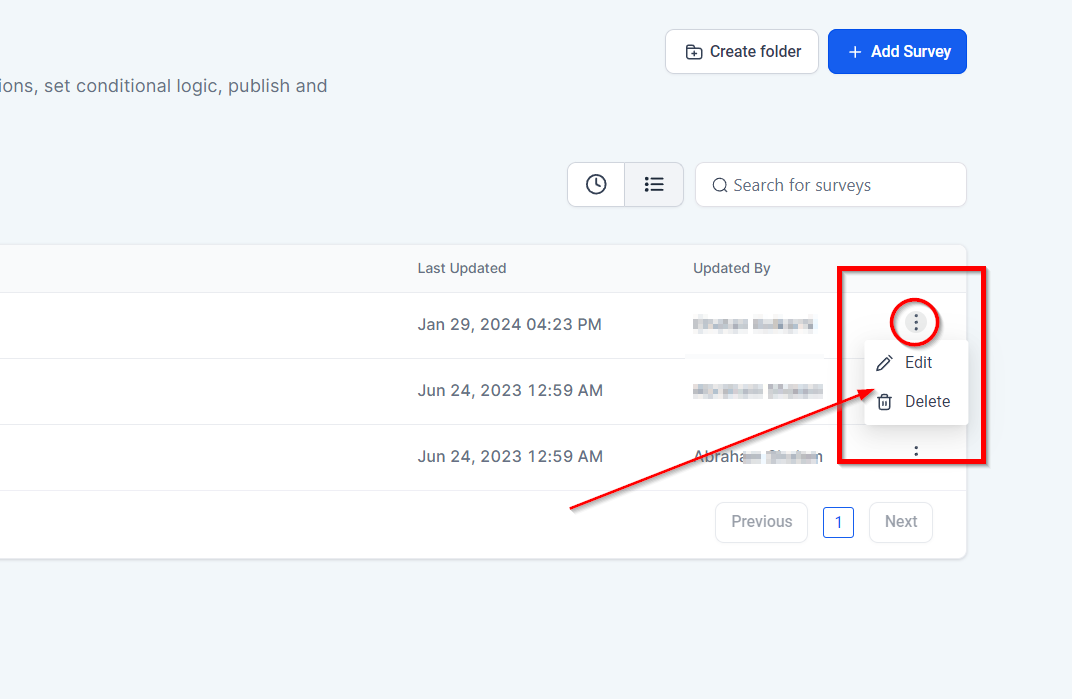Screen dimensions: 1072x699
Task: Click the trash can icon beside Delete
Action: [884, 402]
